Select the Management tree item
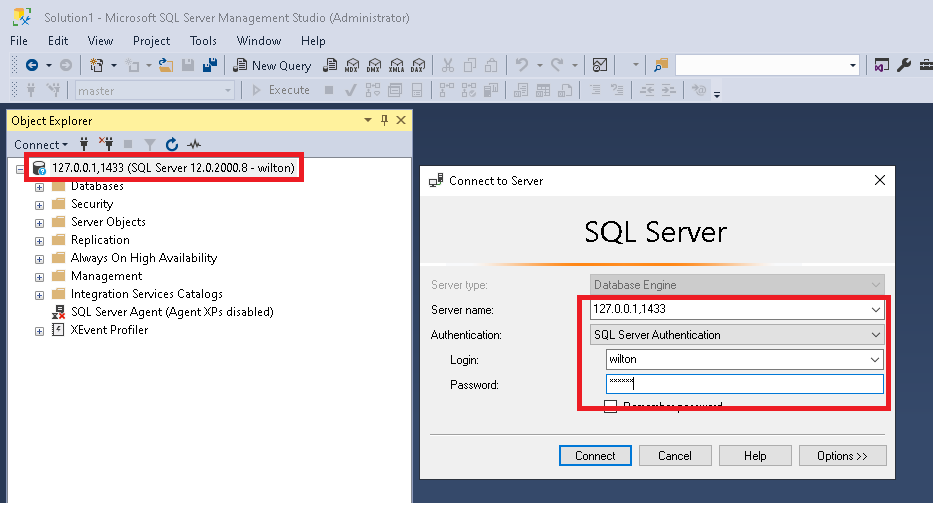 pos(107,276)
